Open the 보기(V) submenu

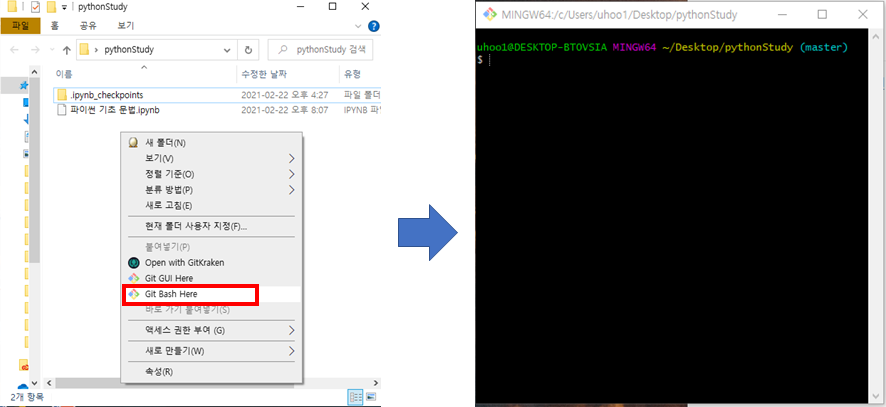click(212, 158)
